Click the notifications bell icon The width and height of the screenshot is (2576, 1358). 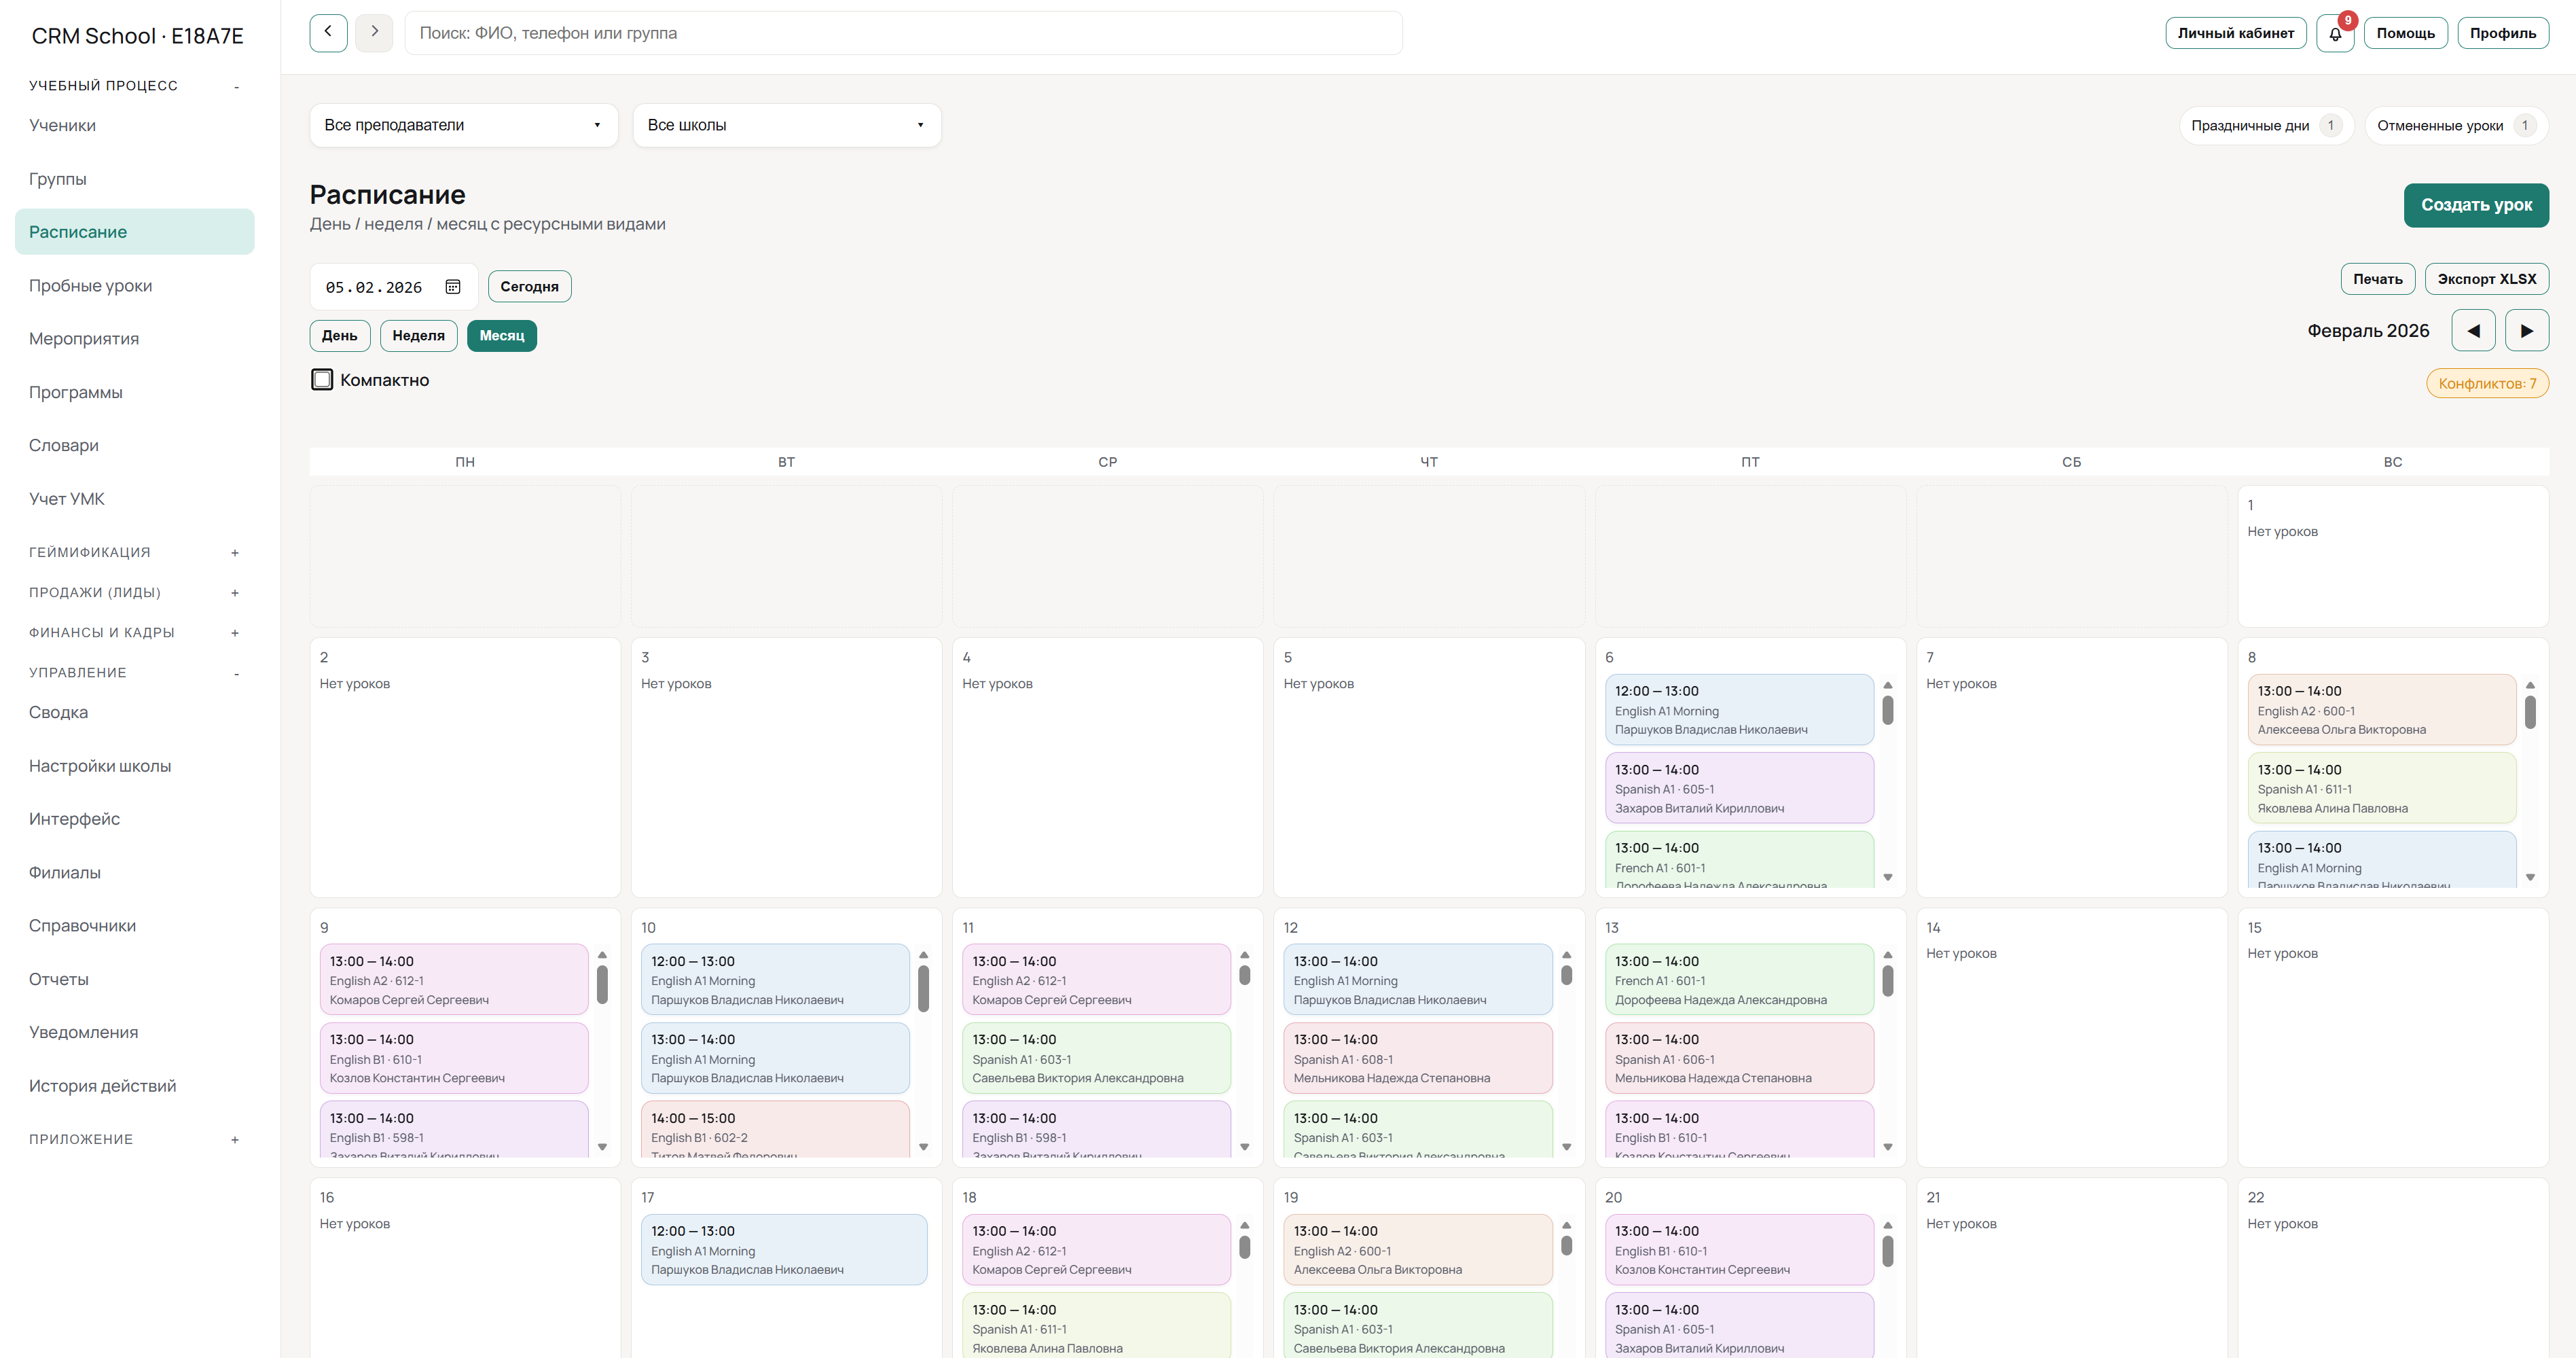(x=2335, y=33)
